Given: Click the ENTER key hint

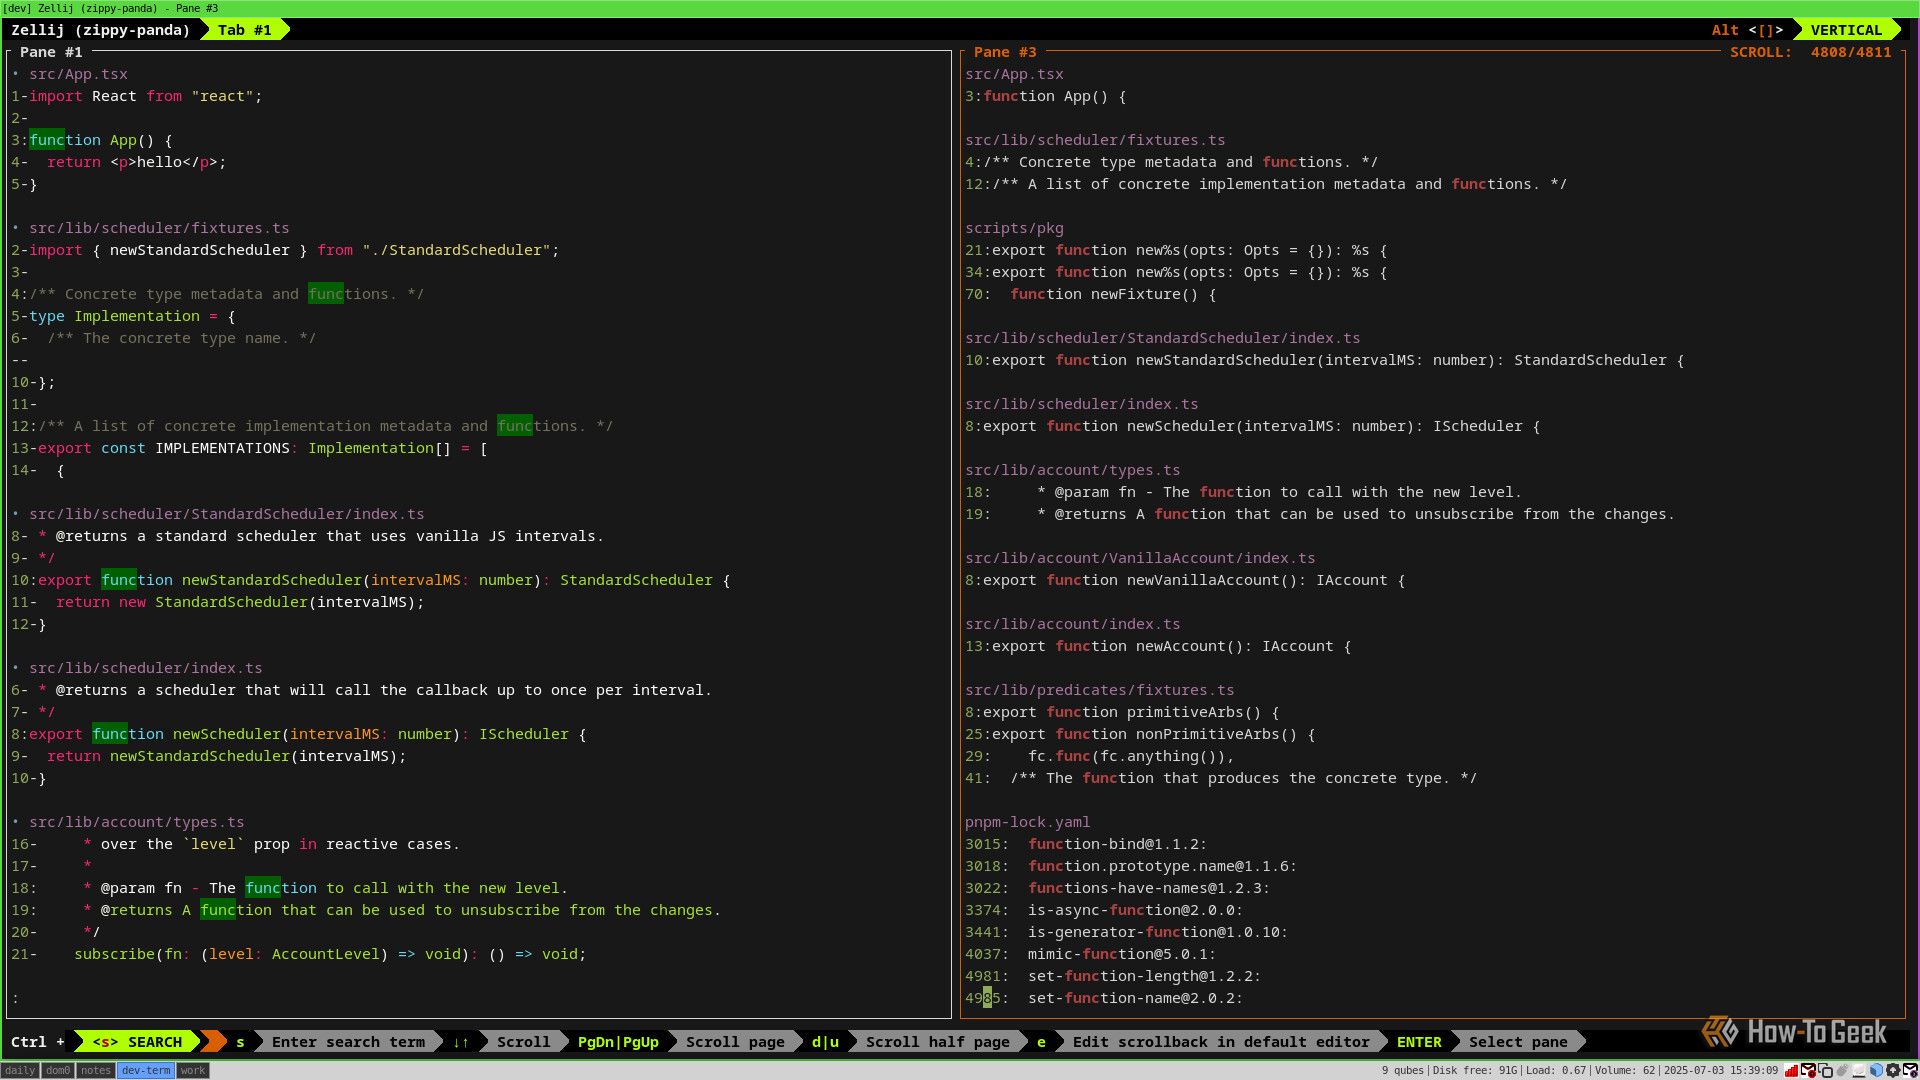Looking at the screenshot, I should (x=1419, y=1042).
